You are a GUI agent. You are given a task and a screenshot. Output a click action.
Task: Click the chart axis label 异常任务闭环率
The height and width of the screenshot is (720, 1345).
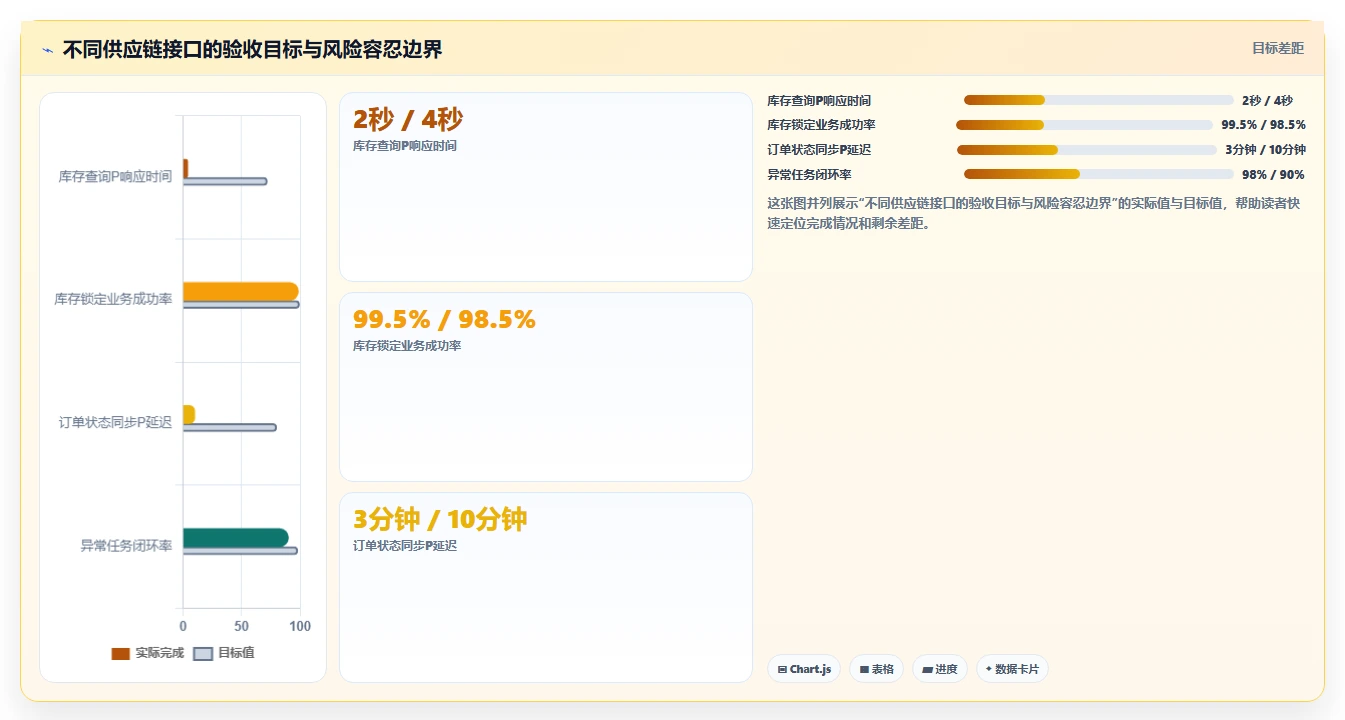pos(126,546)
